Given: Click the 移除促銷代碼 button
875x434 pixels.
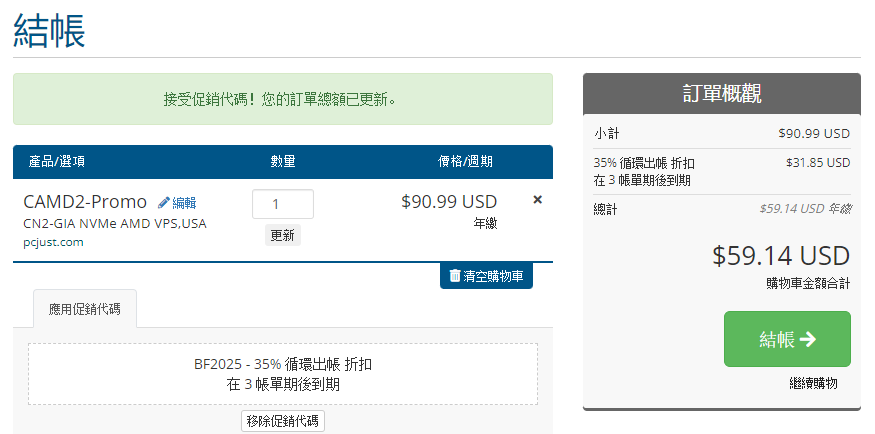Looking at the screenshot, I should pyautogui.click(x=283, y=421).
